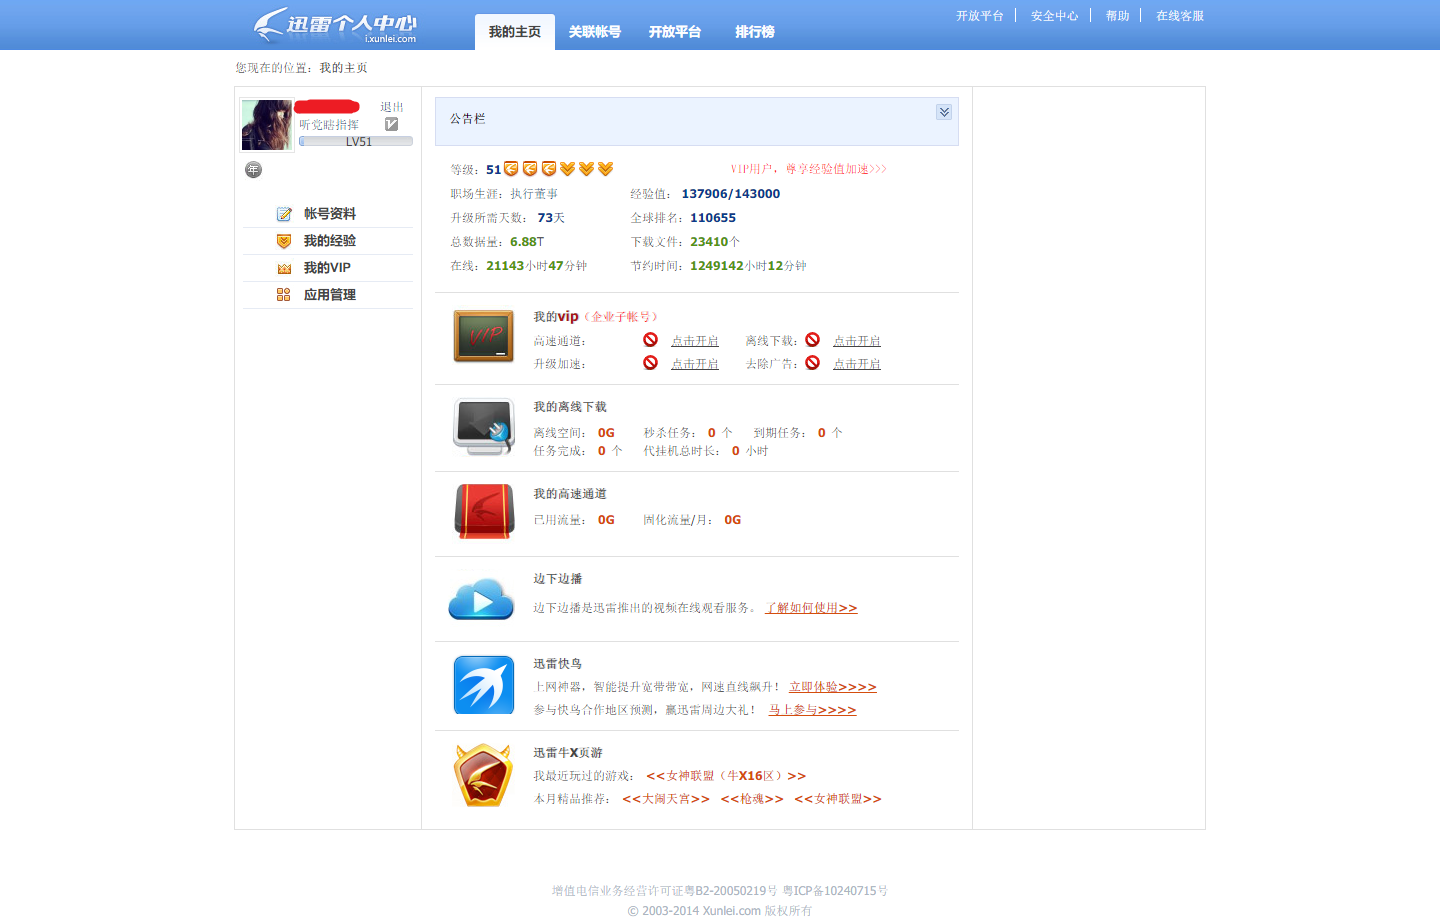Click 开放平台 link in top-right header
The height and width of the screenshot is (920, 1440).
[979, 16]
